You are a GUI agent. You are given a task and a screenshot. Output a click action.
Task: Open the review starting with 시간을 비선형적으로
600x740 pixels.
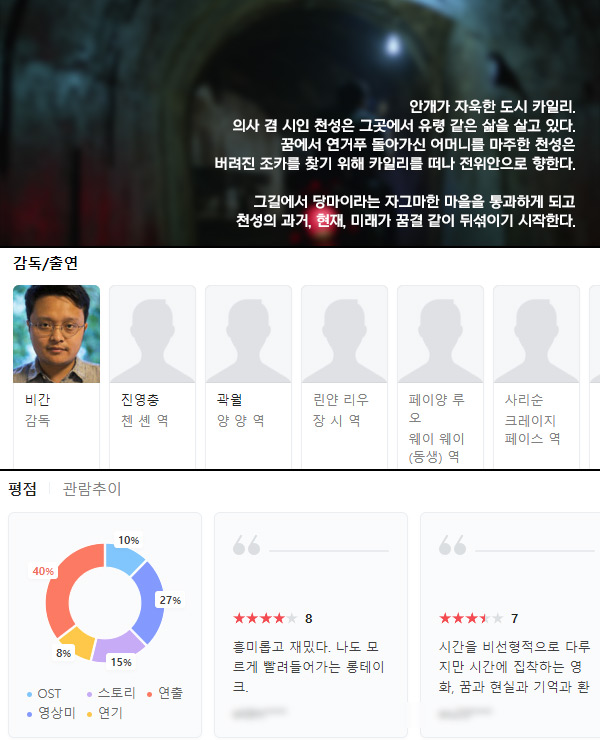(x=510, y=624)
